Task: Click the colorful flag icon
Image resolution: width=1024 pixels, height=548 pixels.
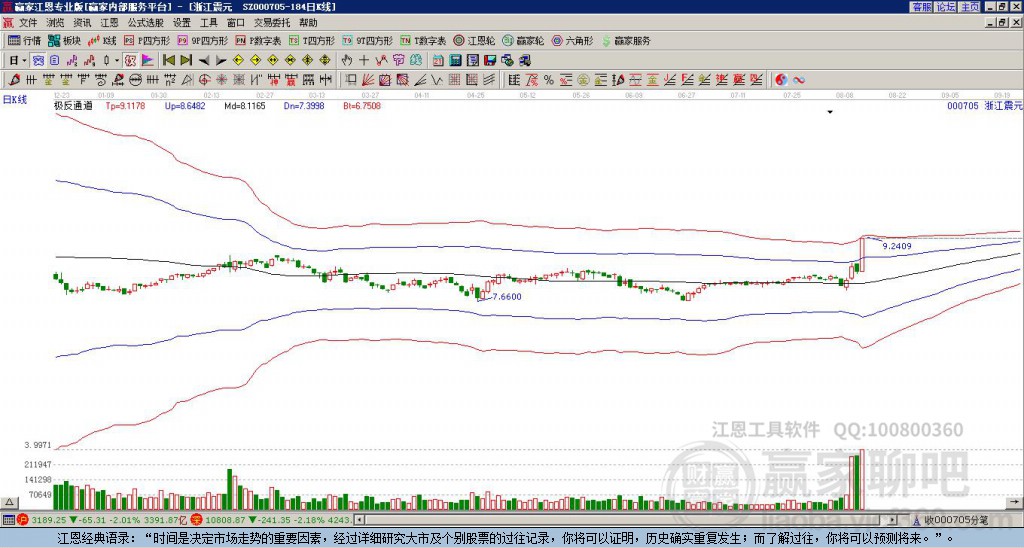Action: [x=148, y=61]
